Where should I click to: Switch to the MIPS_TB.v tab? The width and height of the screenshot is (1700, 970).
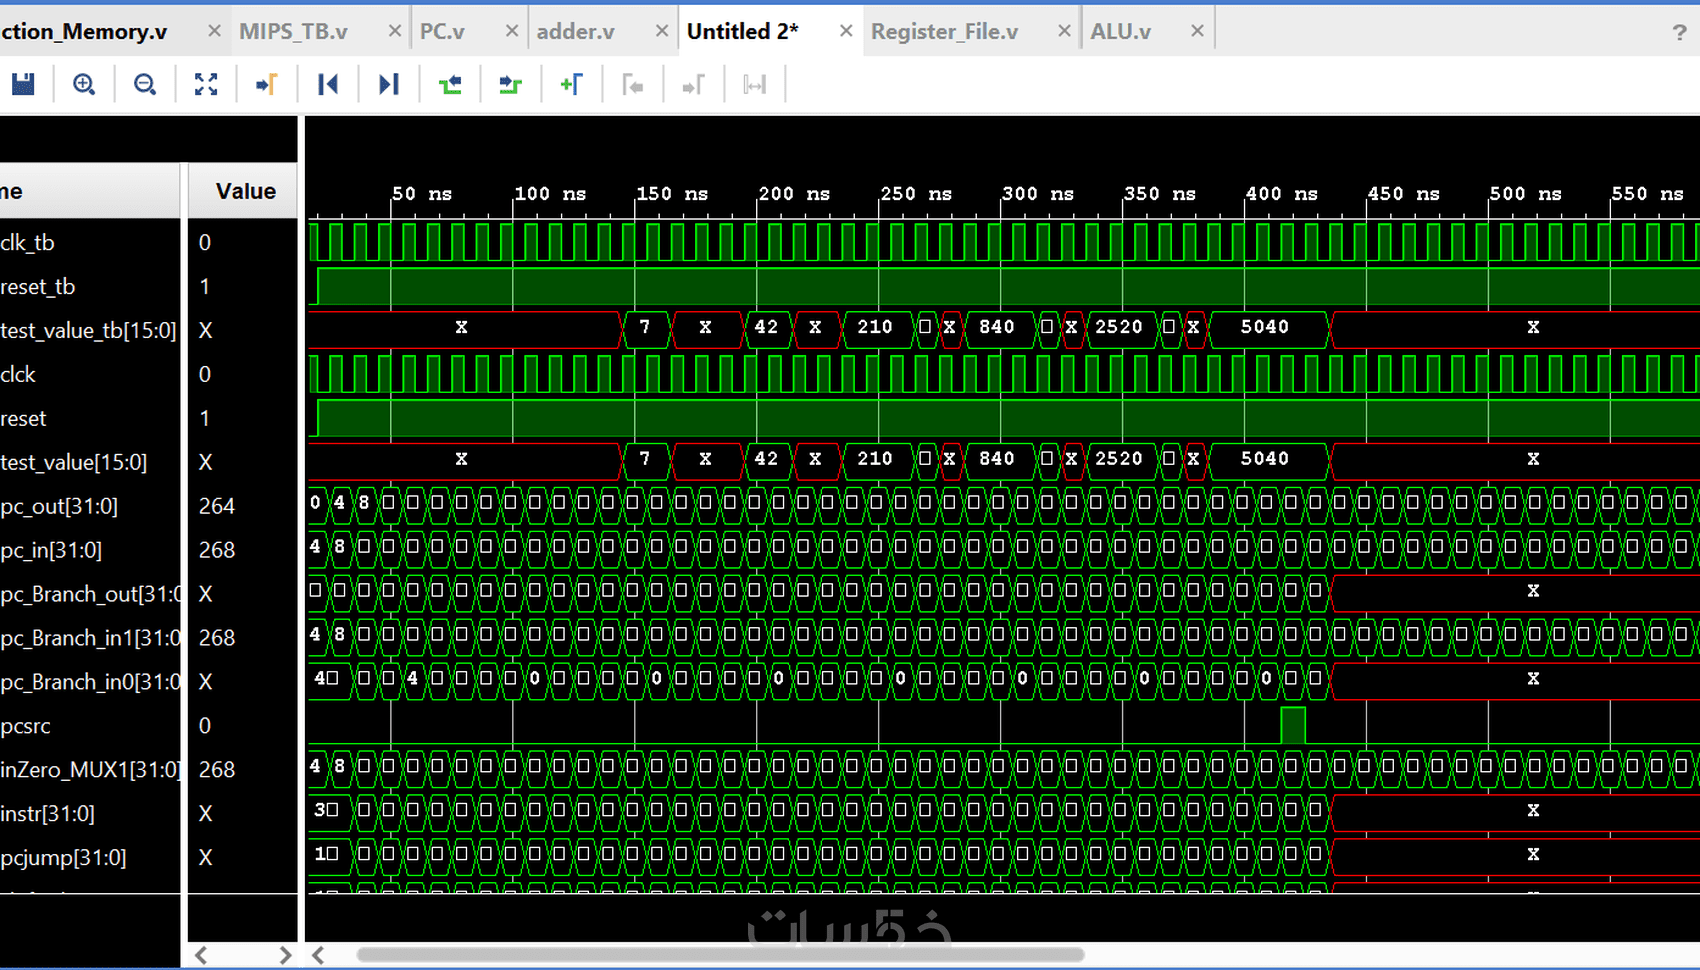tap(293, 31)
